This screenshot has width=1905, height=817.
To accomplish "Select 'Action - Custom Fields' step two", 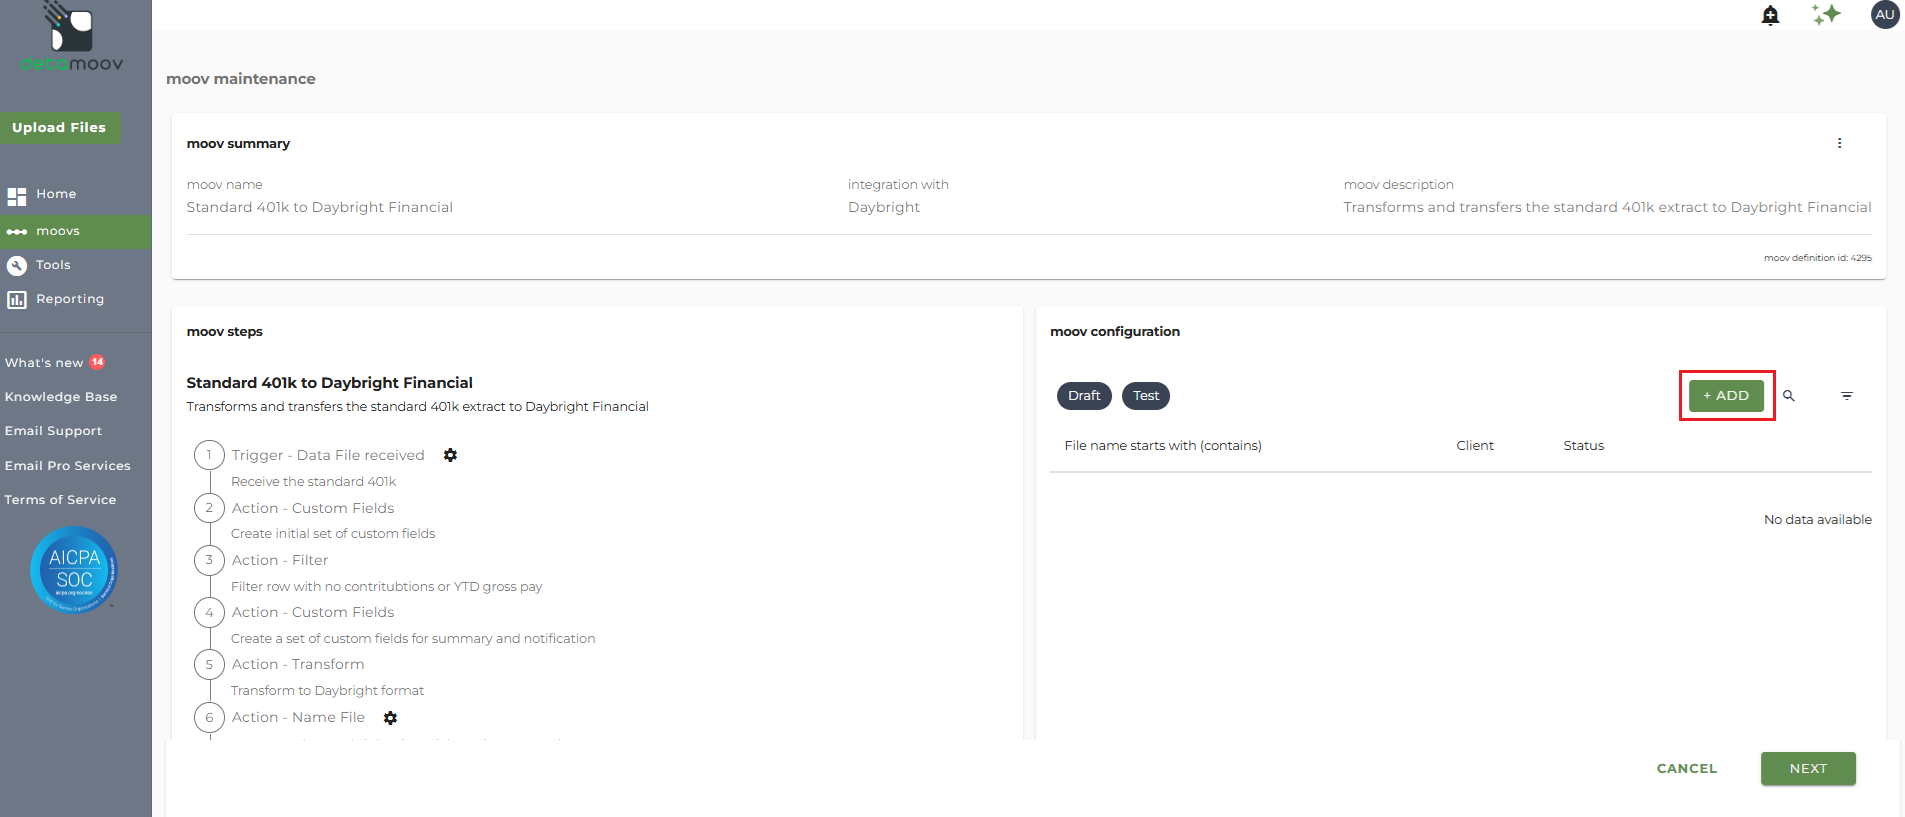I will pyautogui.click(x=313, y=508).
